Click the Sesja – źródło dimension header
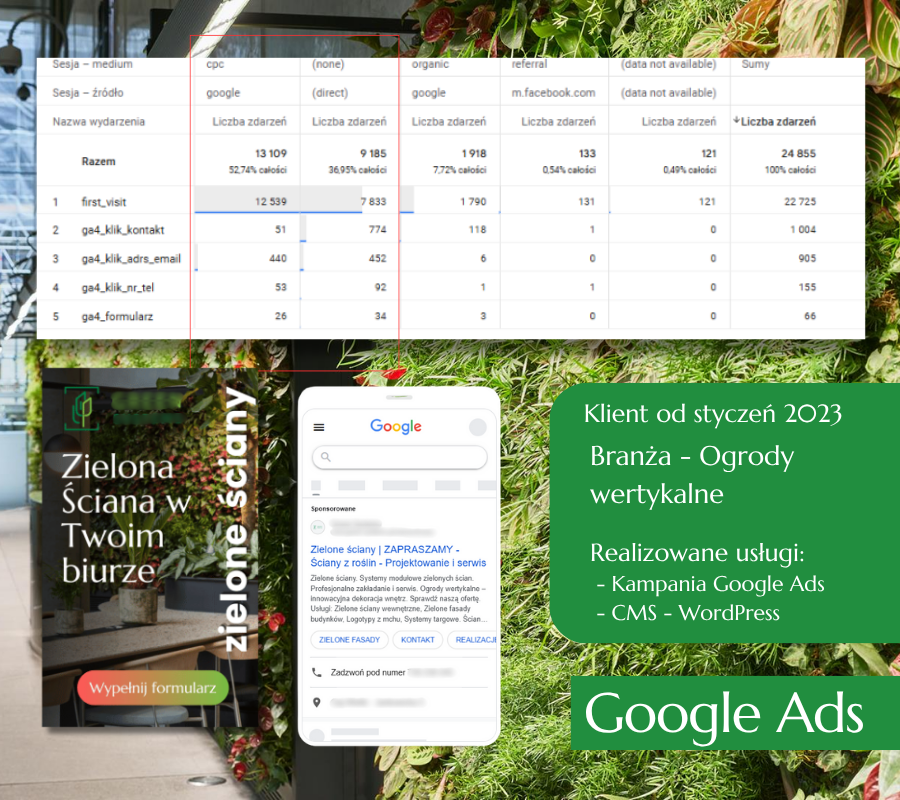The width and height of the screenshot is (900, 800). [x=88, y=93]
